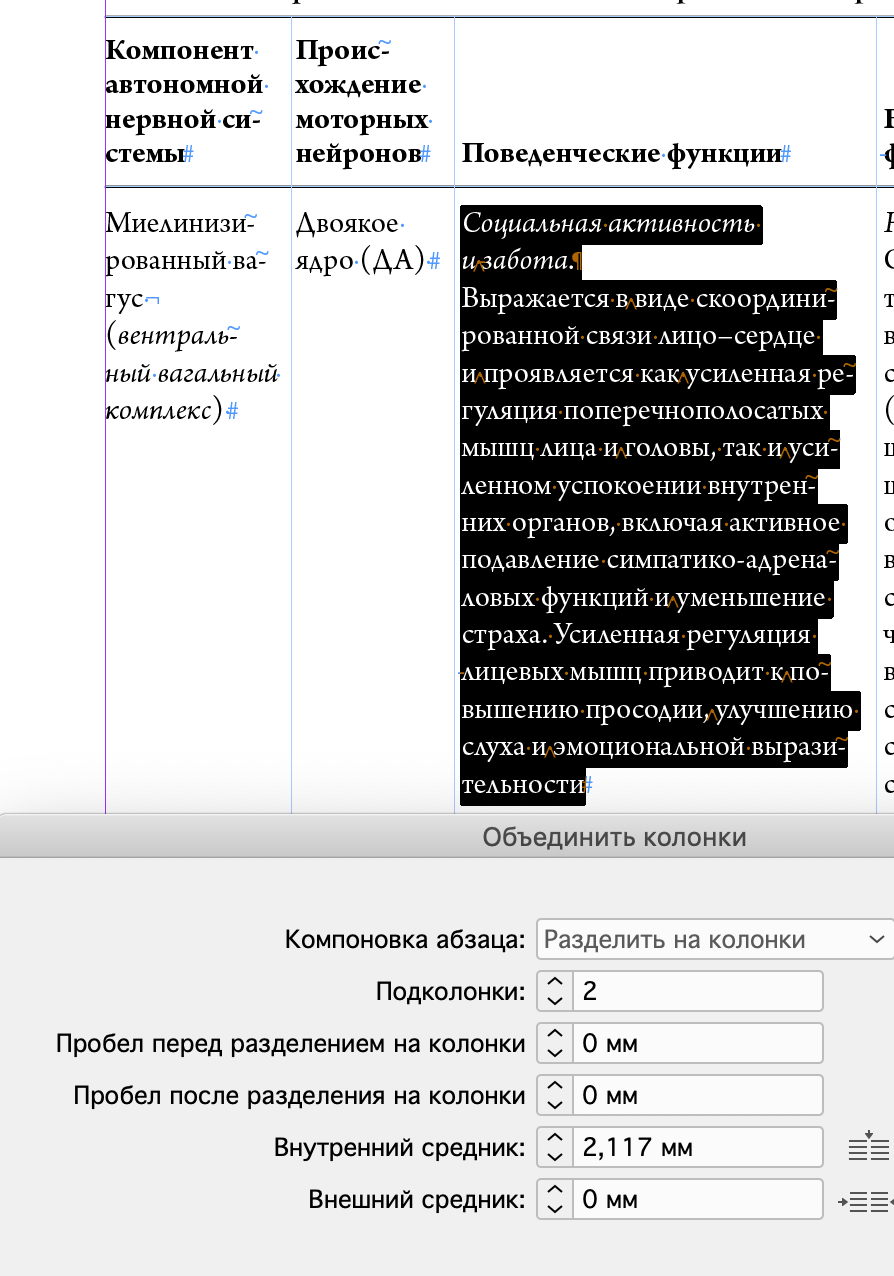
Task: Focus the Пробел после разделения на колонки field
Action: [696, 1096]
